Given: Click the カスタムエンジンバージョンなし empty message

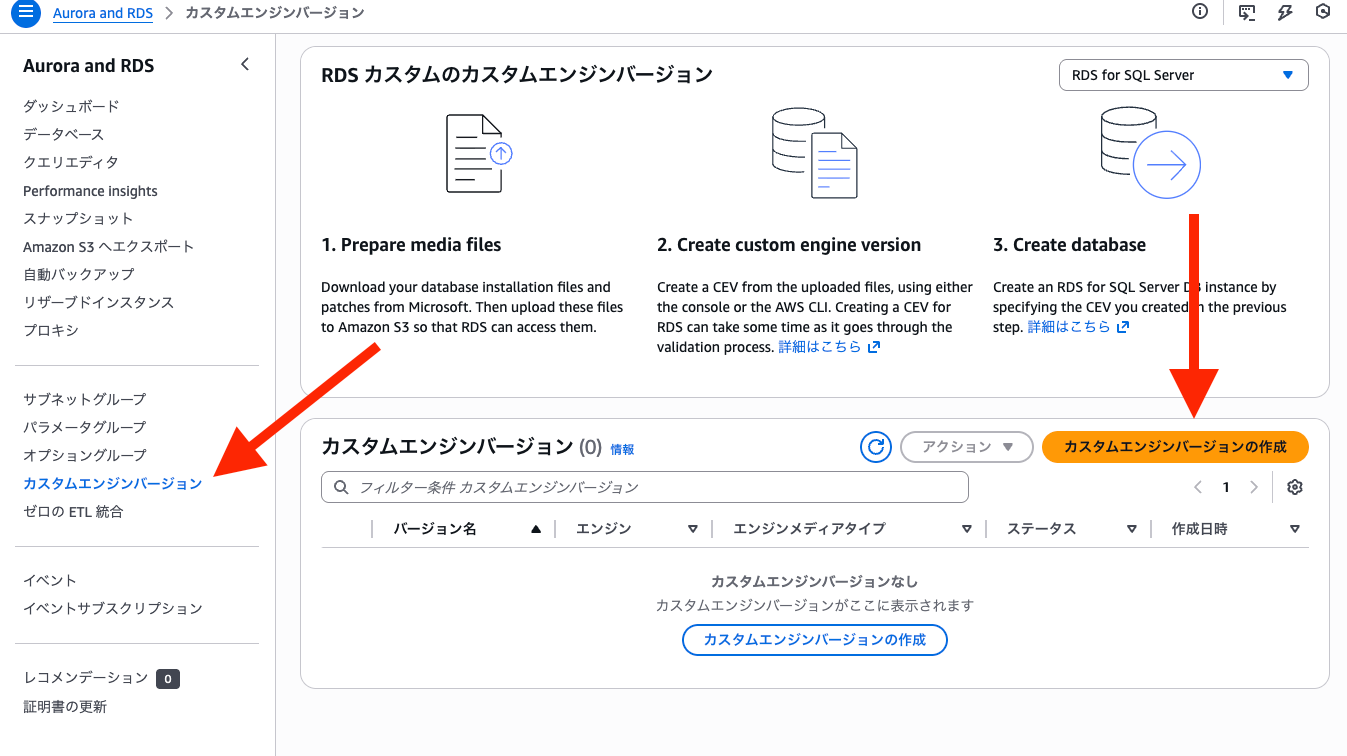Looking at the screenshot, I should pos(814,581).
